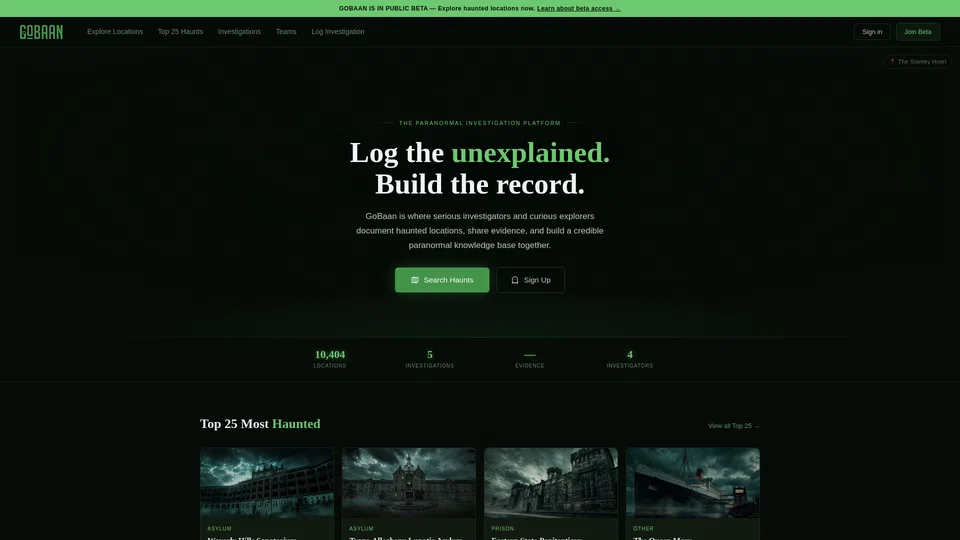960x540 pixels.
Task: Follow the Learn about beta access link
Action: [579, 9]
